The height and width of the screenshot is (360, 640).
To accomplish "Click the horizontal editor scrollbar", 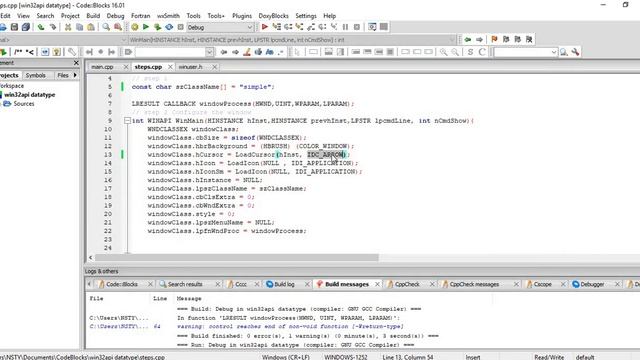I will (237, 258).
